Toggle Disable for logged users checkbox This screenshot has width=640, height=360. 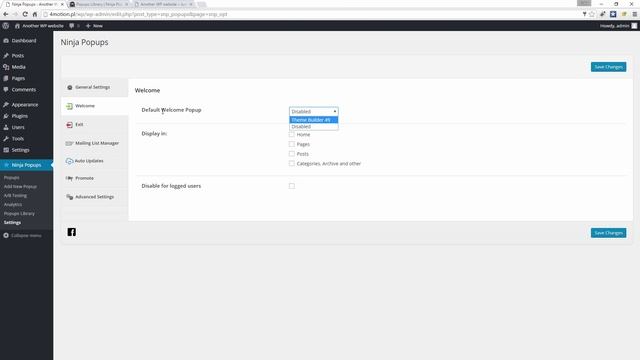pyautogui.click(x=291, y=186)
